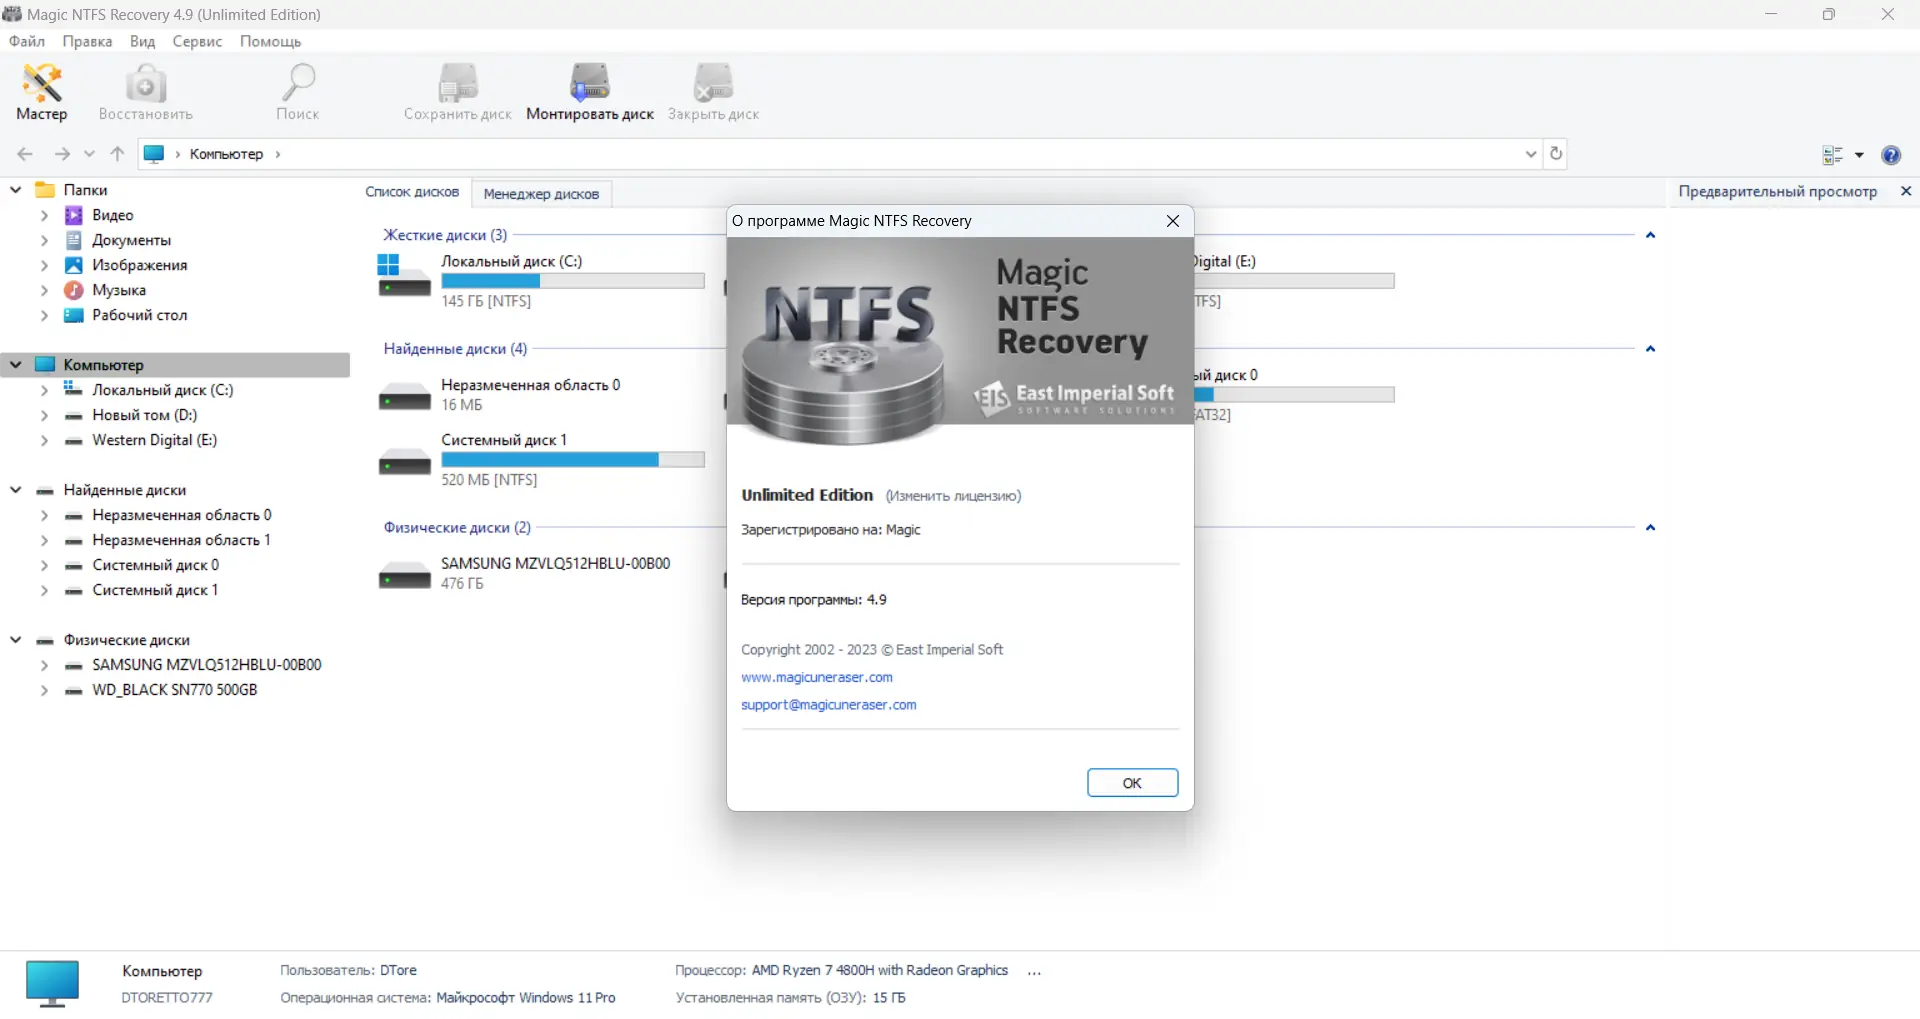Select Новый том (D:) in the tree
The image size is (1920, 1019).
pyautogui.click(x=144, y=415)
